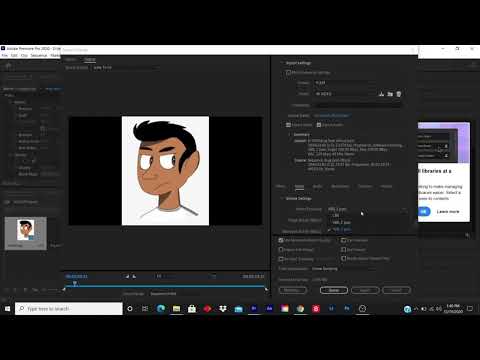Switch to the Output tab
Viewport: 480px width, 360px height.
tap(90, 59)
